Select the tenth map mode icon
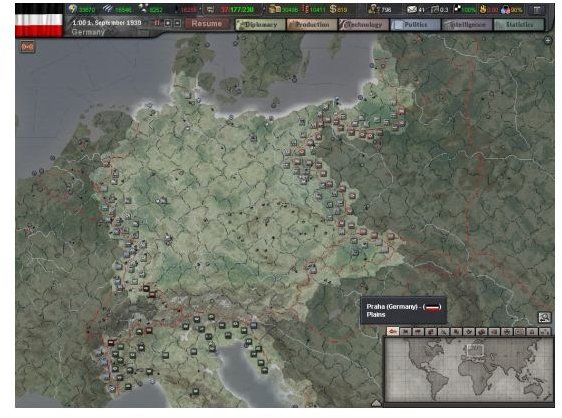 [507, 332]
